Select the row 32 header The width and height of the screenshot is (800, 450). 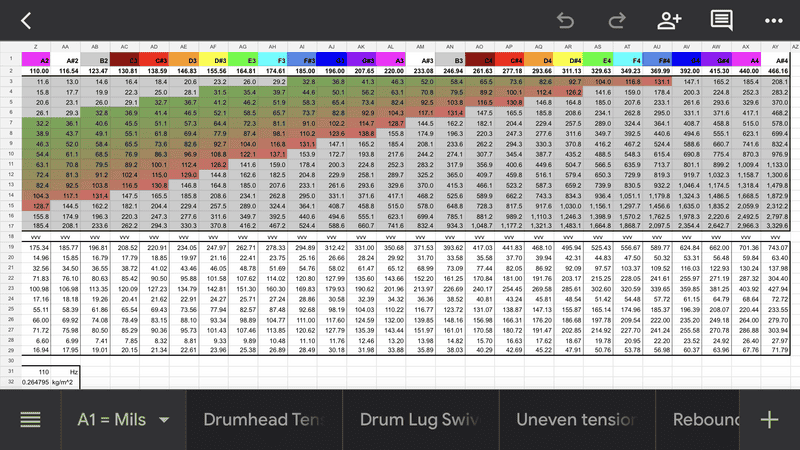coord(9,380)
